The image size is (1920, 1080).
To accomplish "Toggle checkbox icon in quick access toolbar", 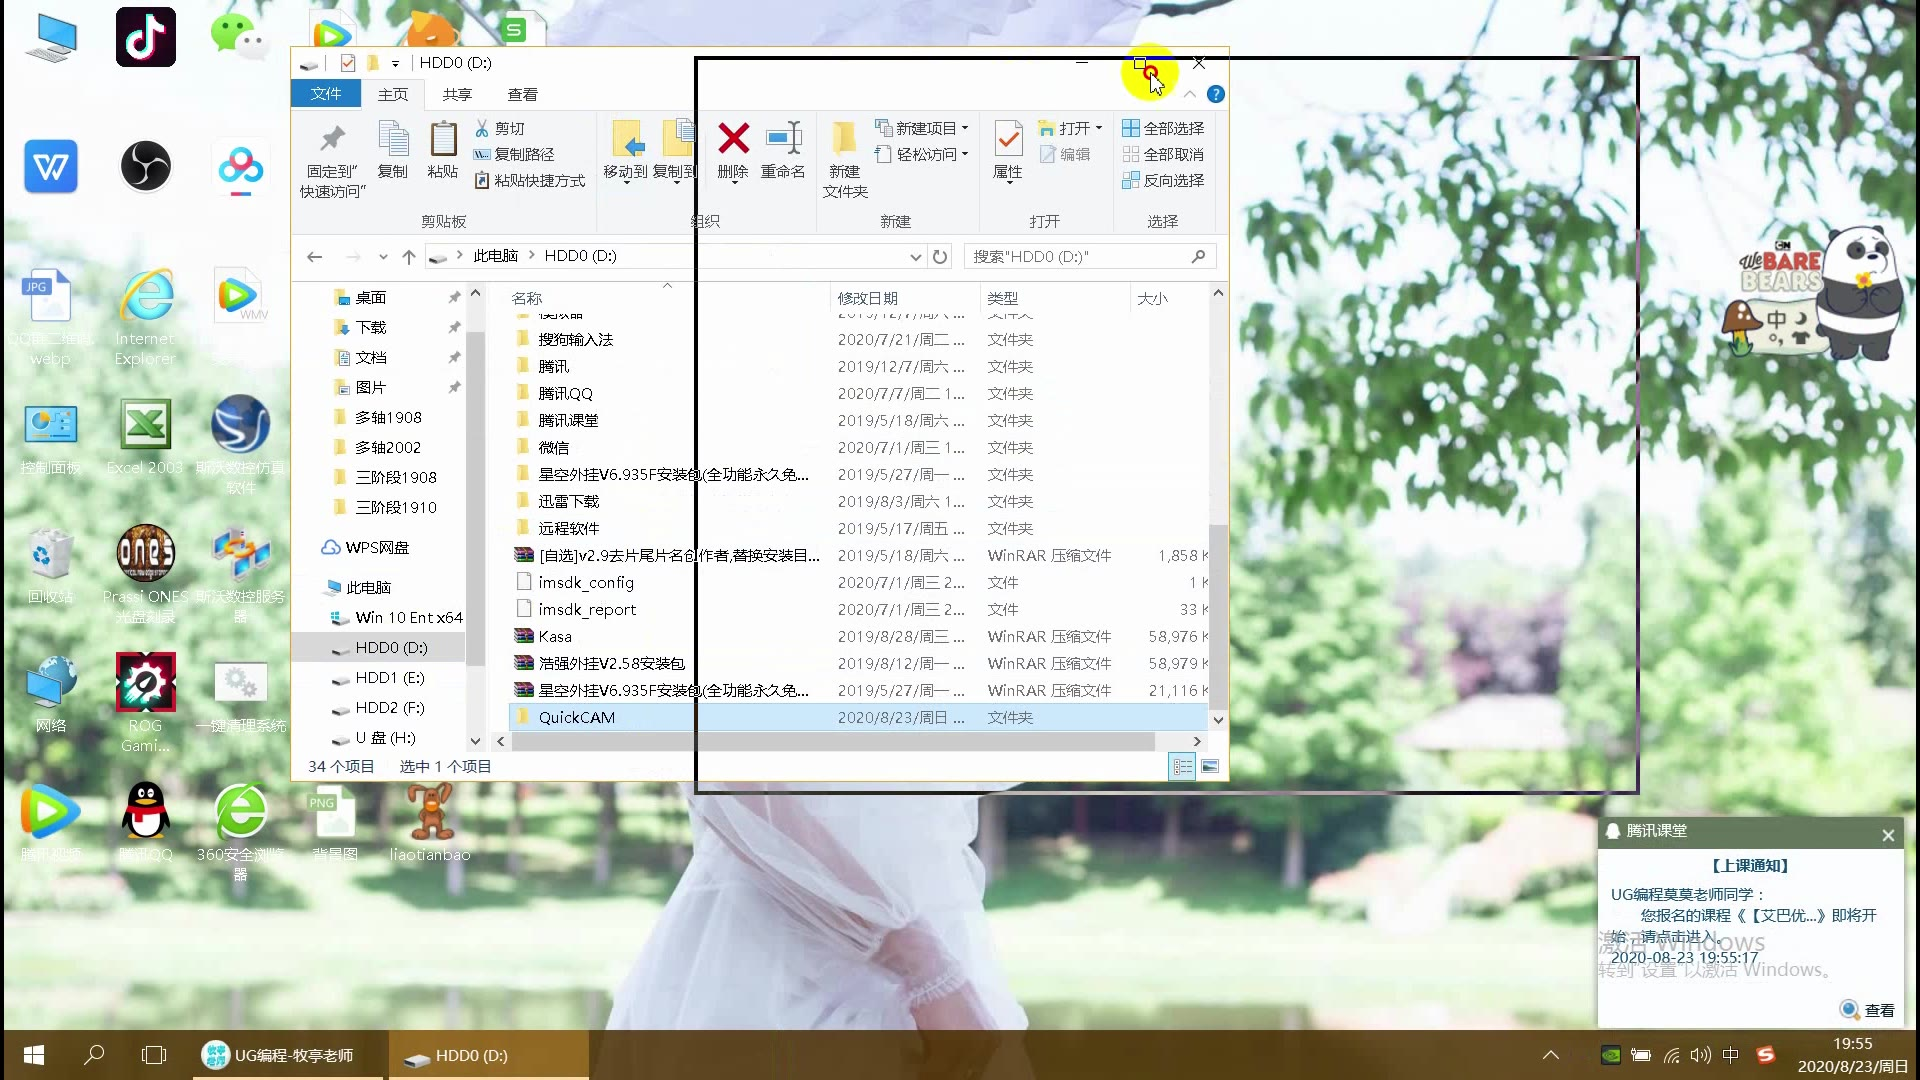I will pos(348,63).
